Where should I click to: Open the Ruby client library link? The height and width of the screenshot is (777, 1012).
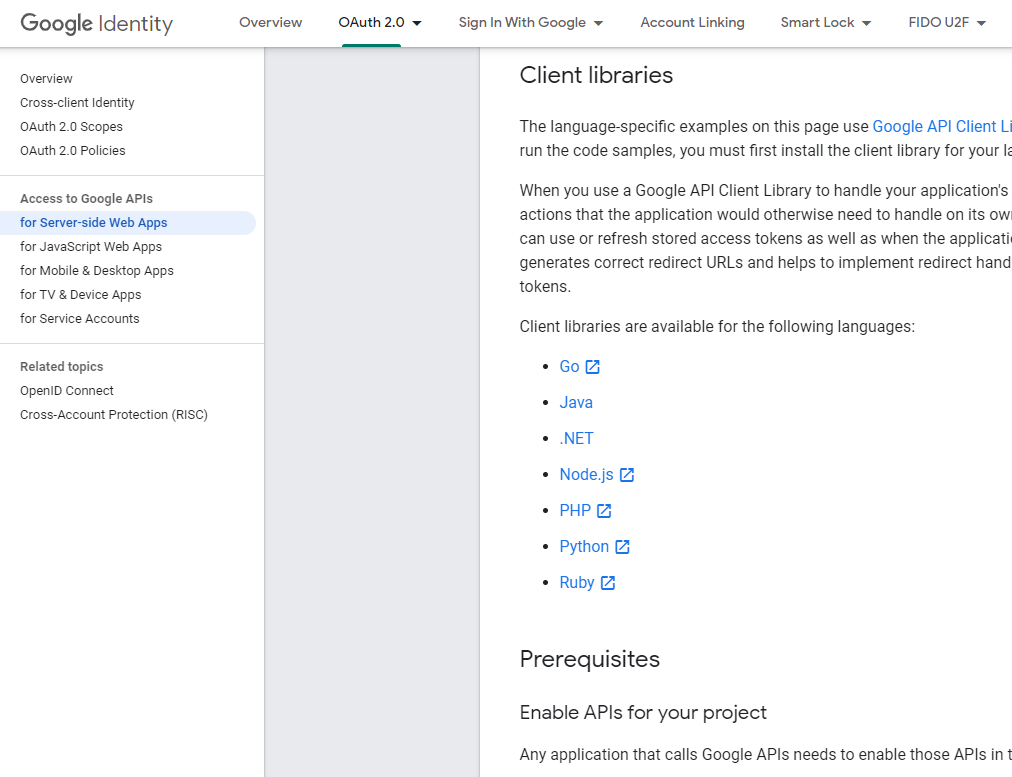(577, 583)
